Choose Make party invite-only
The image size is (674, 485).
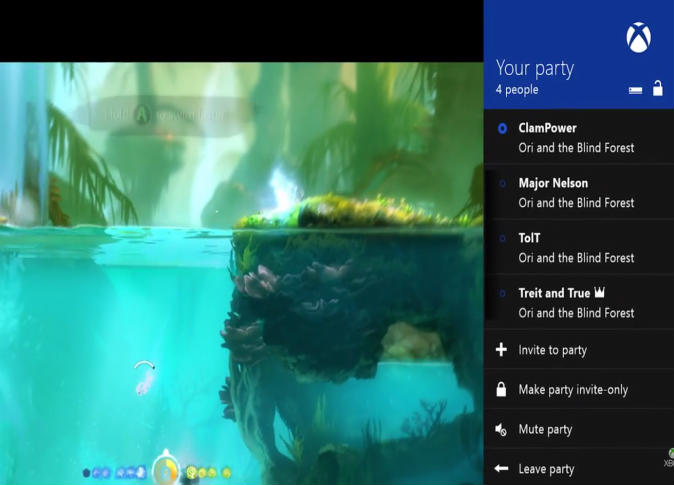pos(579,389)
